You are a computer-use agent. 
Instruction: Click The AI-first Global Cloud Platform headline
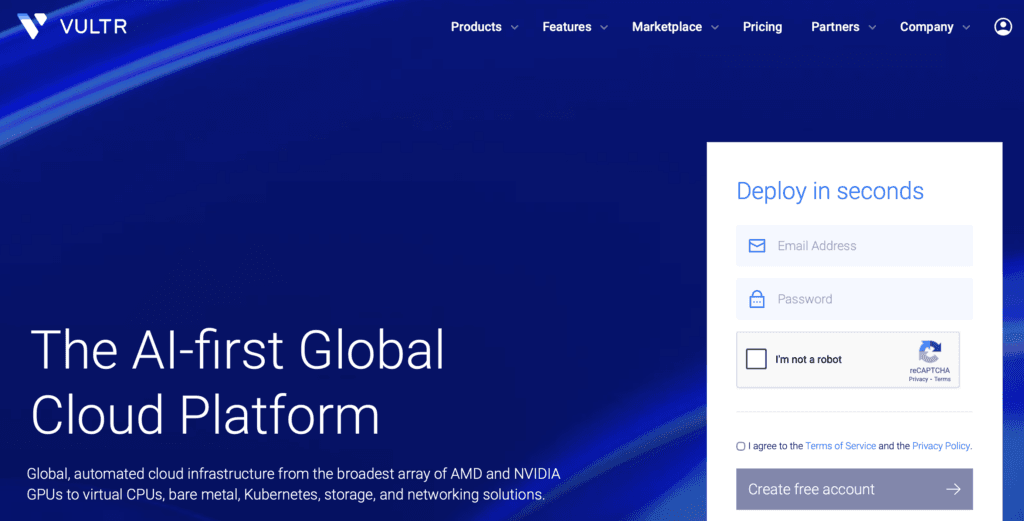point(238,382)
